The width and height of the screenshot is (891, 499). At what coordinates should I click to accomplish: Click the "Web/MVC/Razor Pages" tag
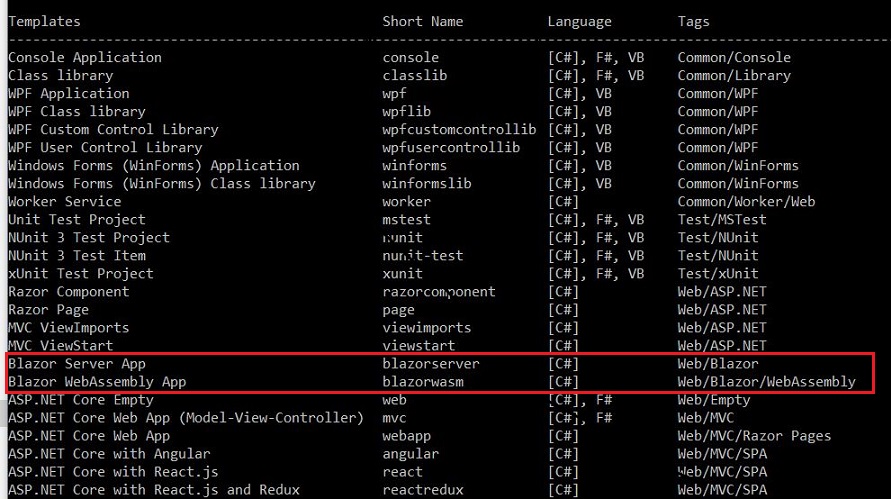[754, 436]
